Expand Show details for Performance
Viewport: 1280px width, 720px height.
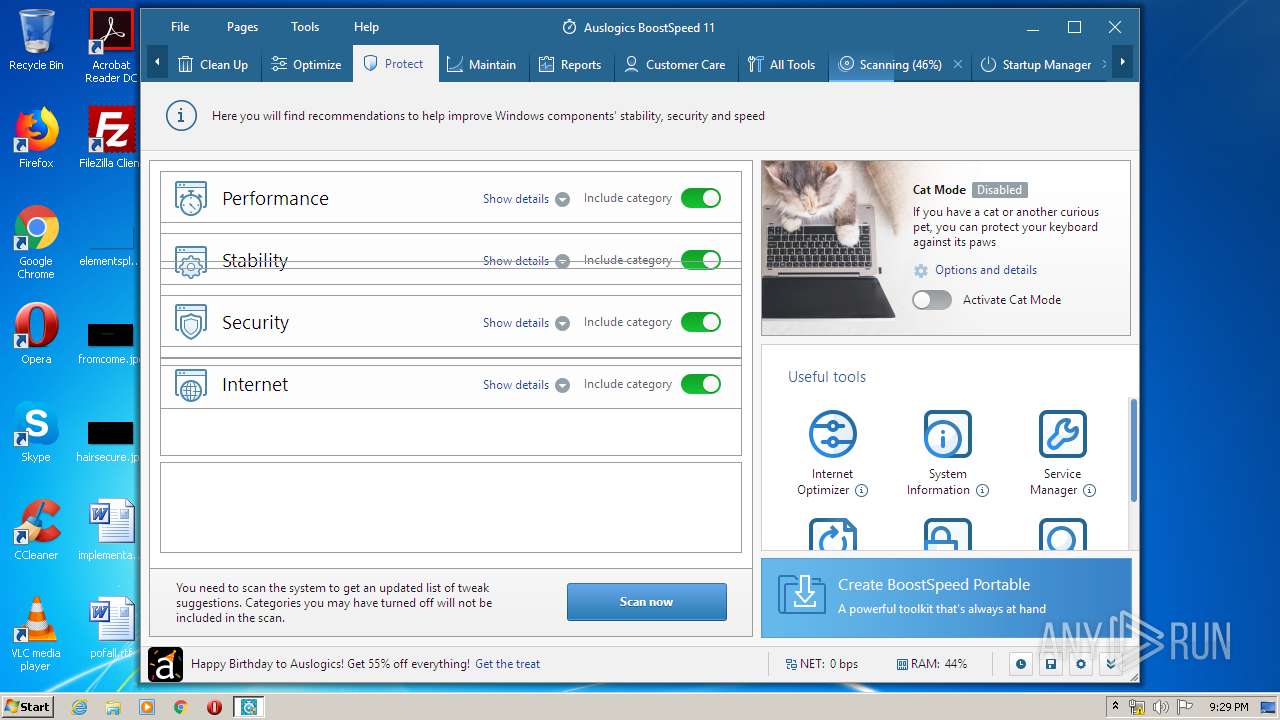(526, 199)
